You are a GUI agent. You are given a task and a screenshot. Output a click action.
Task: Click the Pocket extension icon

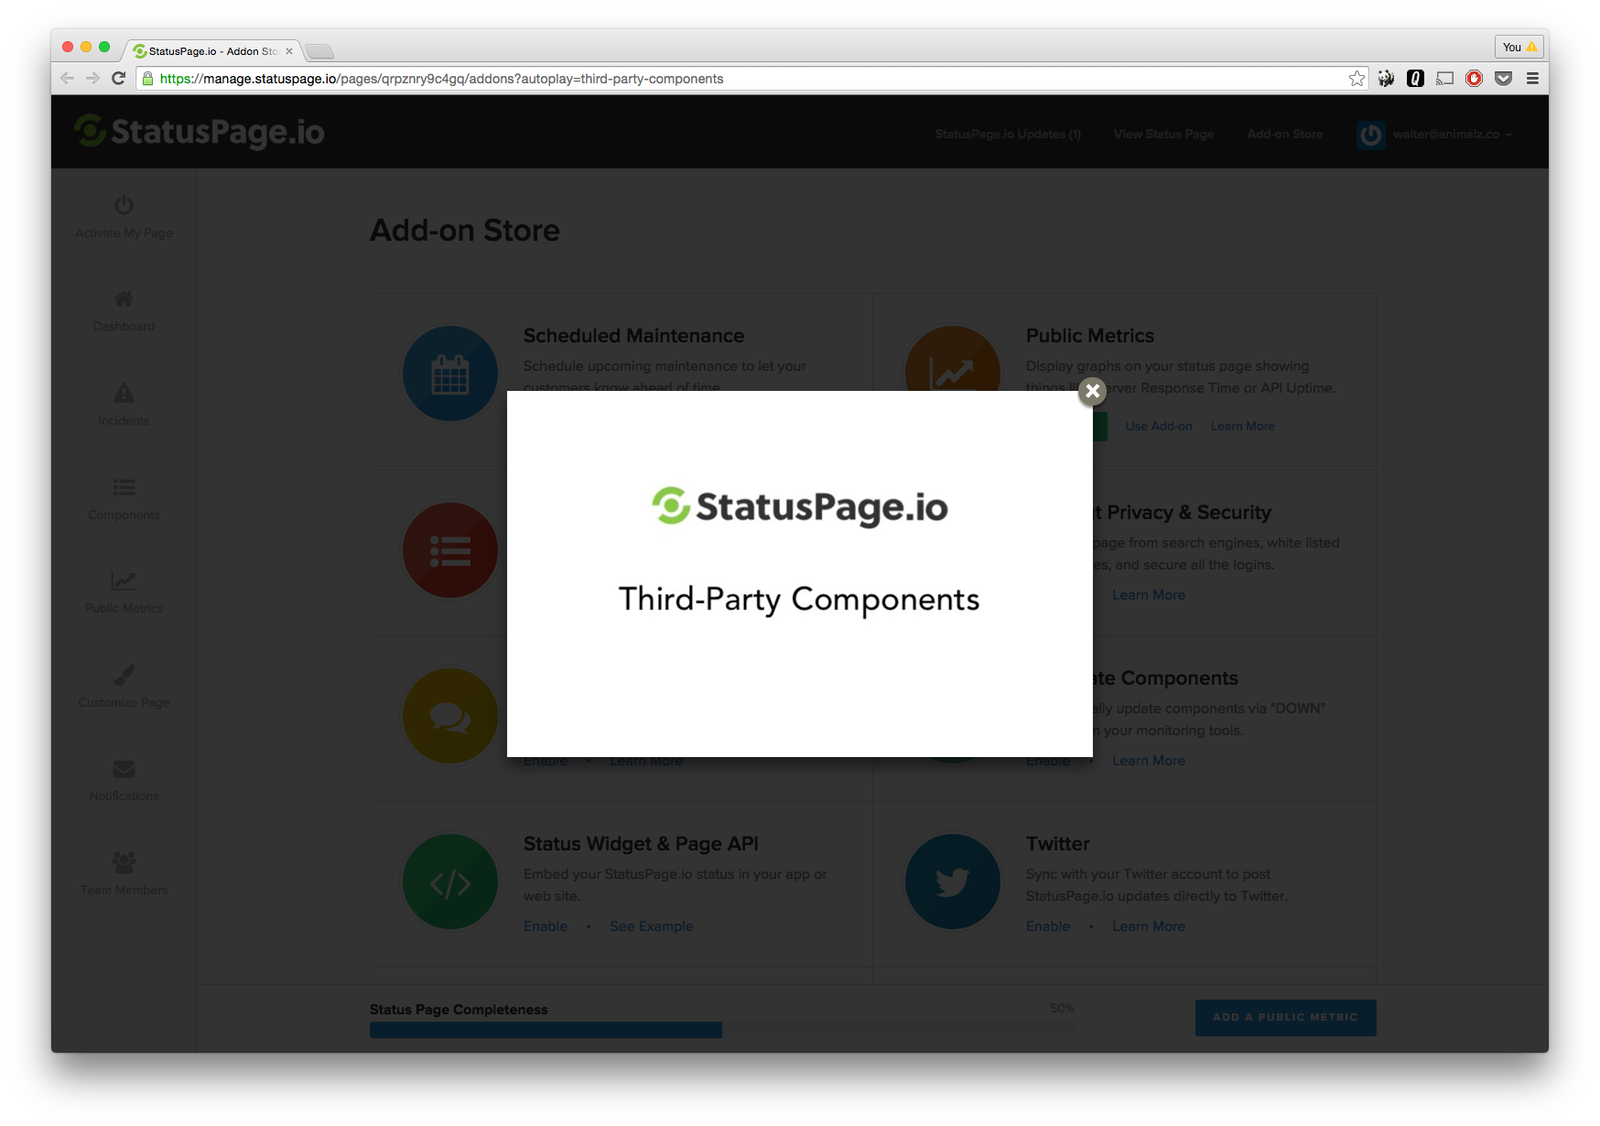tap(1503, 78)
